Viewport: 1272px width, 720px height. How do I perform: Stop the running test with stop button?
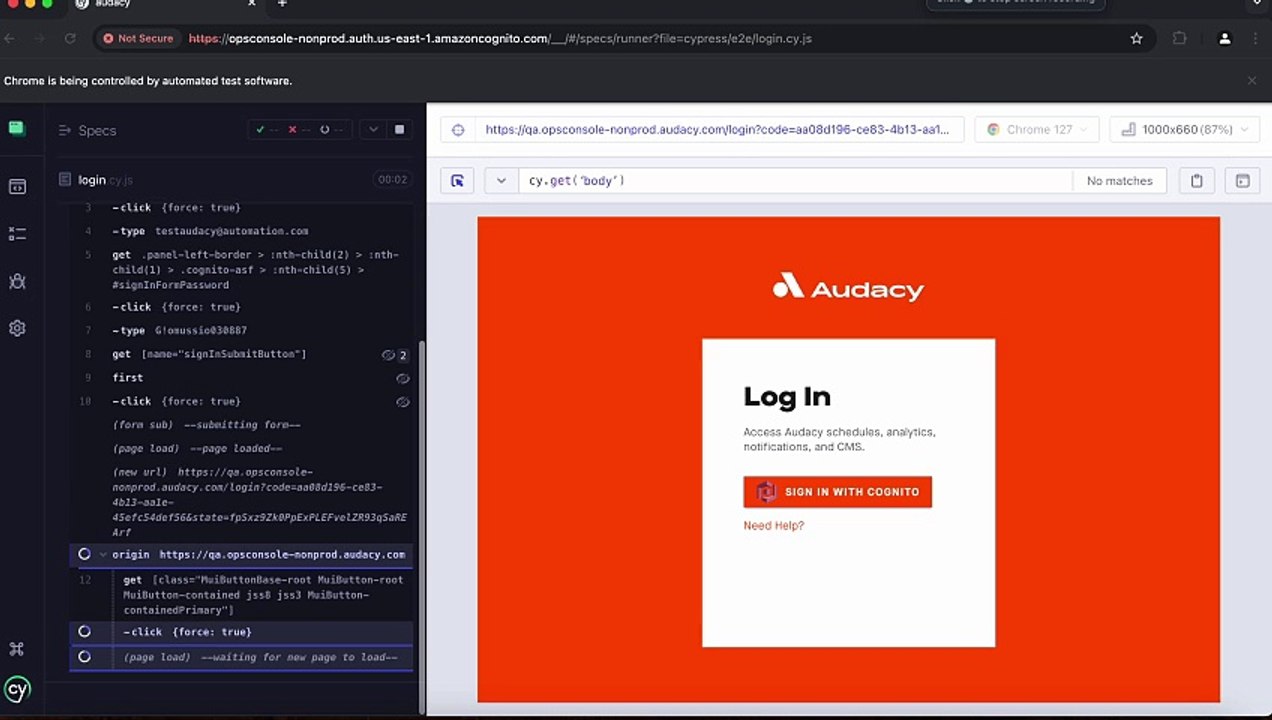(x=399, y=130)
